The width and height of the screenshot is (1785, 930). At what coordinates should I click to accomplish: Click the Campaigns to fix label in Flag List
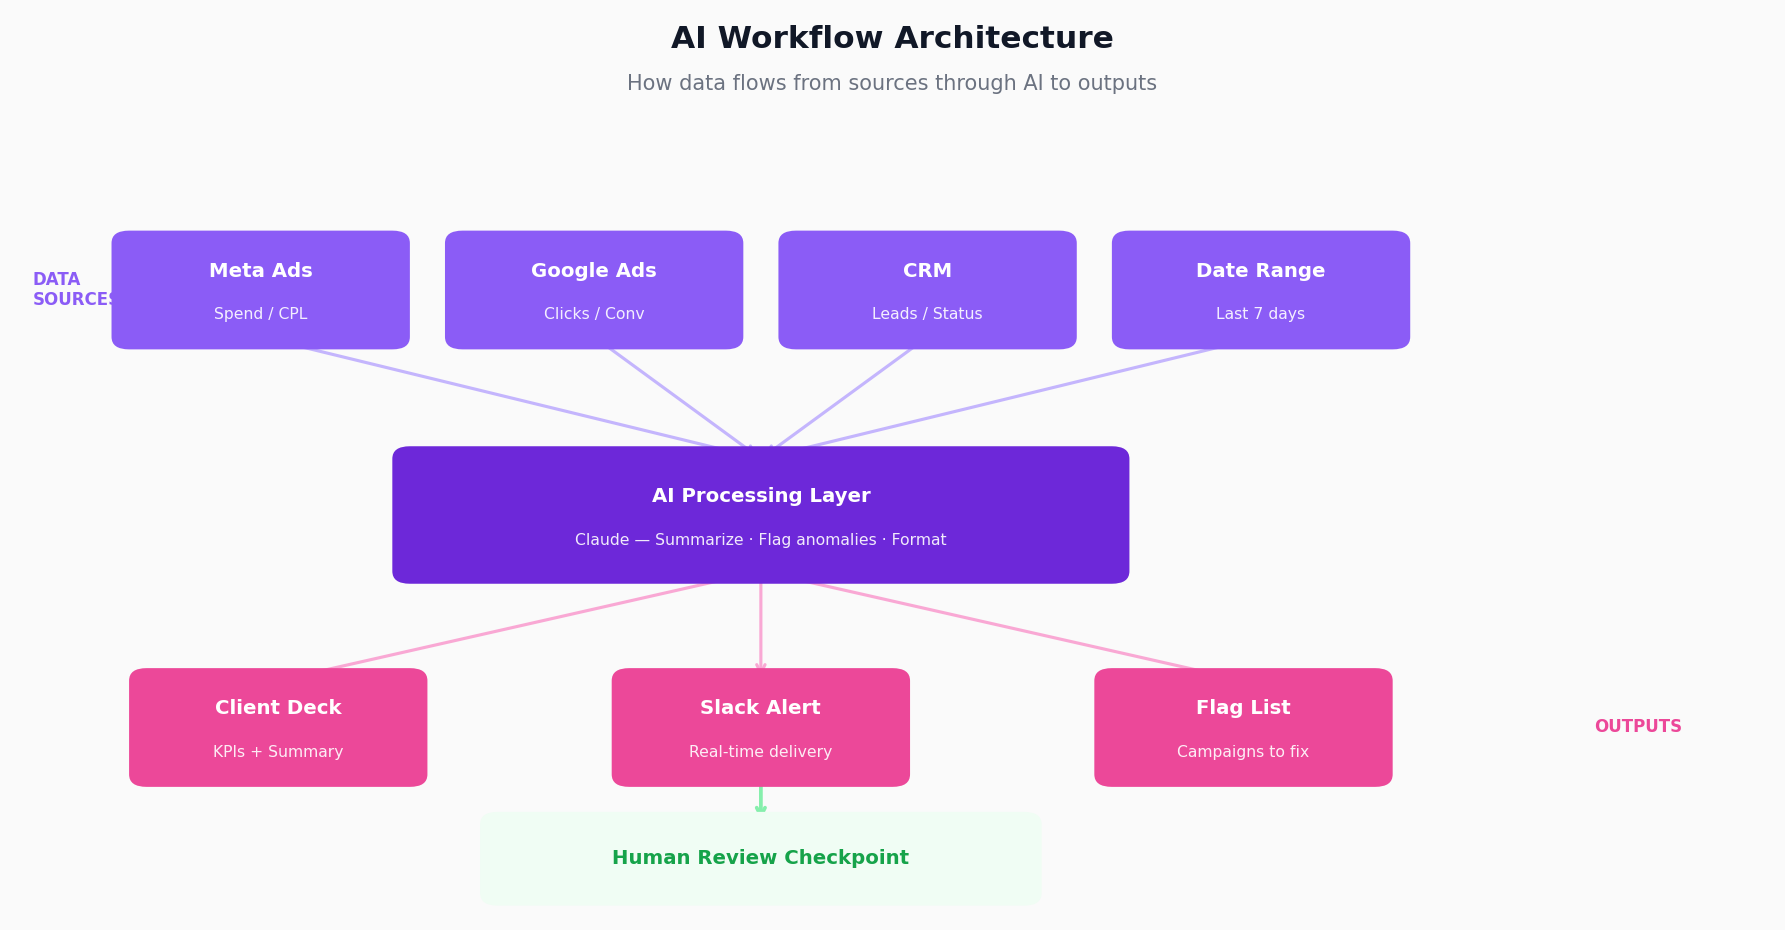1243,751
